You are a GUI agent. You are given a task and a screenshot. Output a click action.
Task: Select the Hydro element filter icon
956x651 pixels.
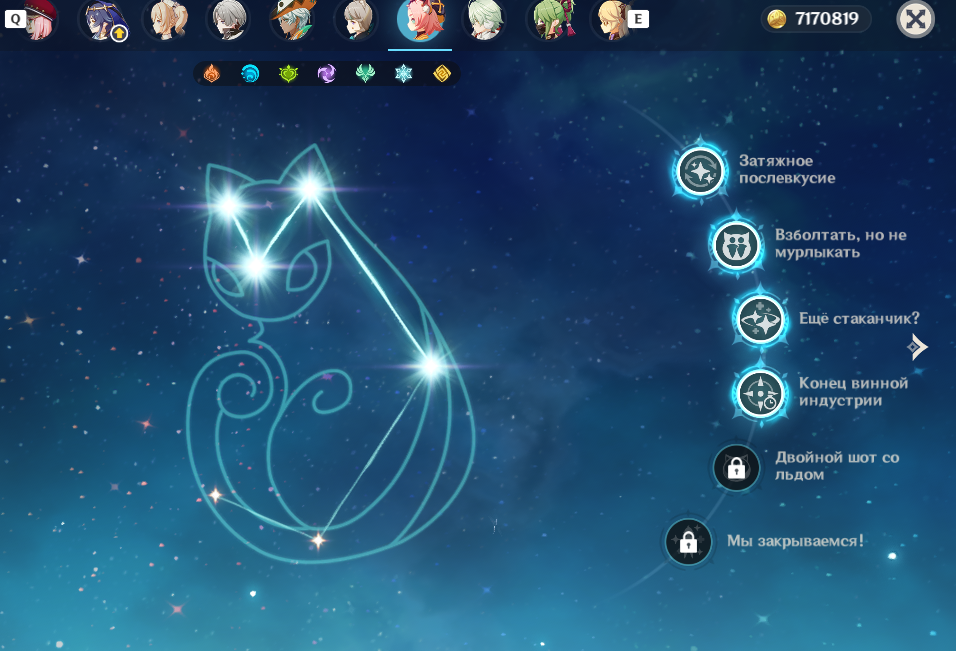point(250,74)
